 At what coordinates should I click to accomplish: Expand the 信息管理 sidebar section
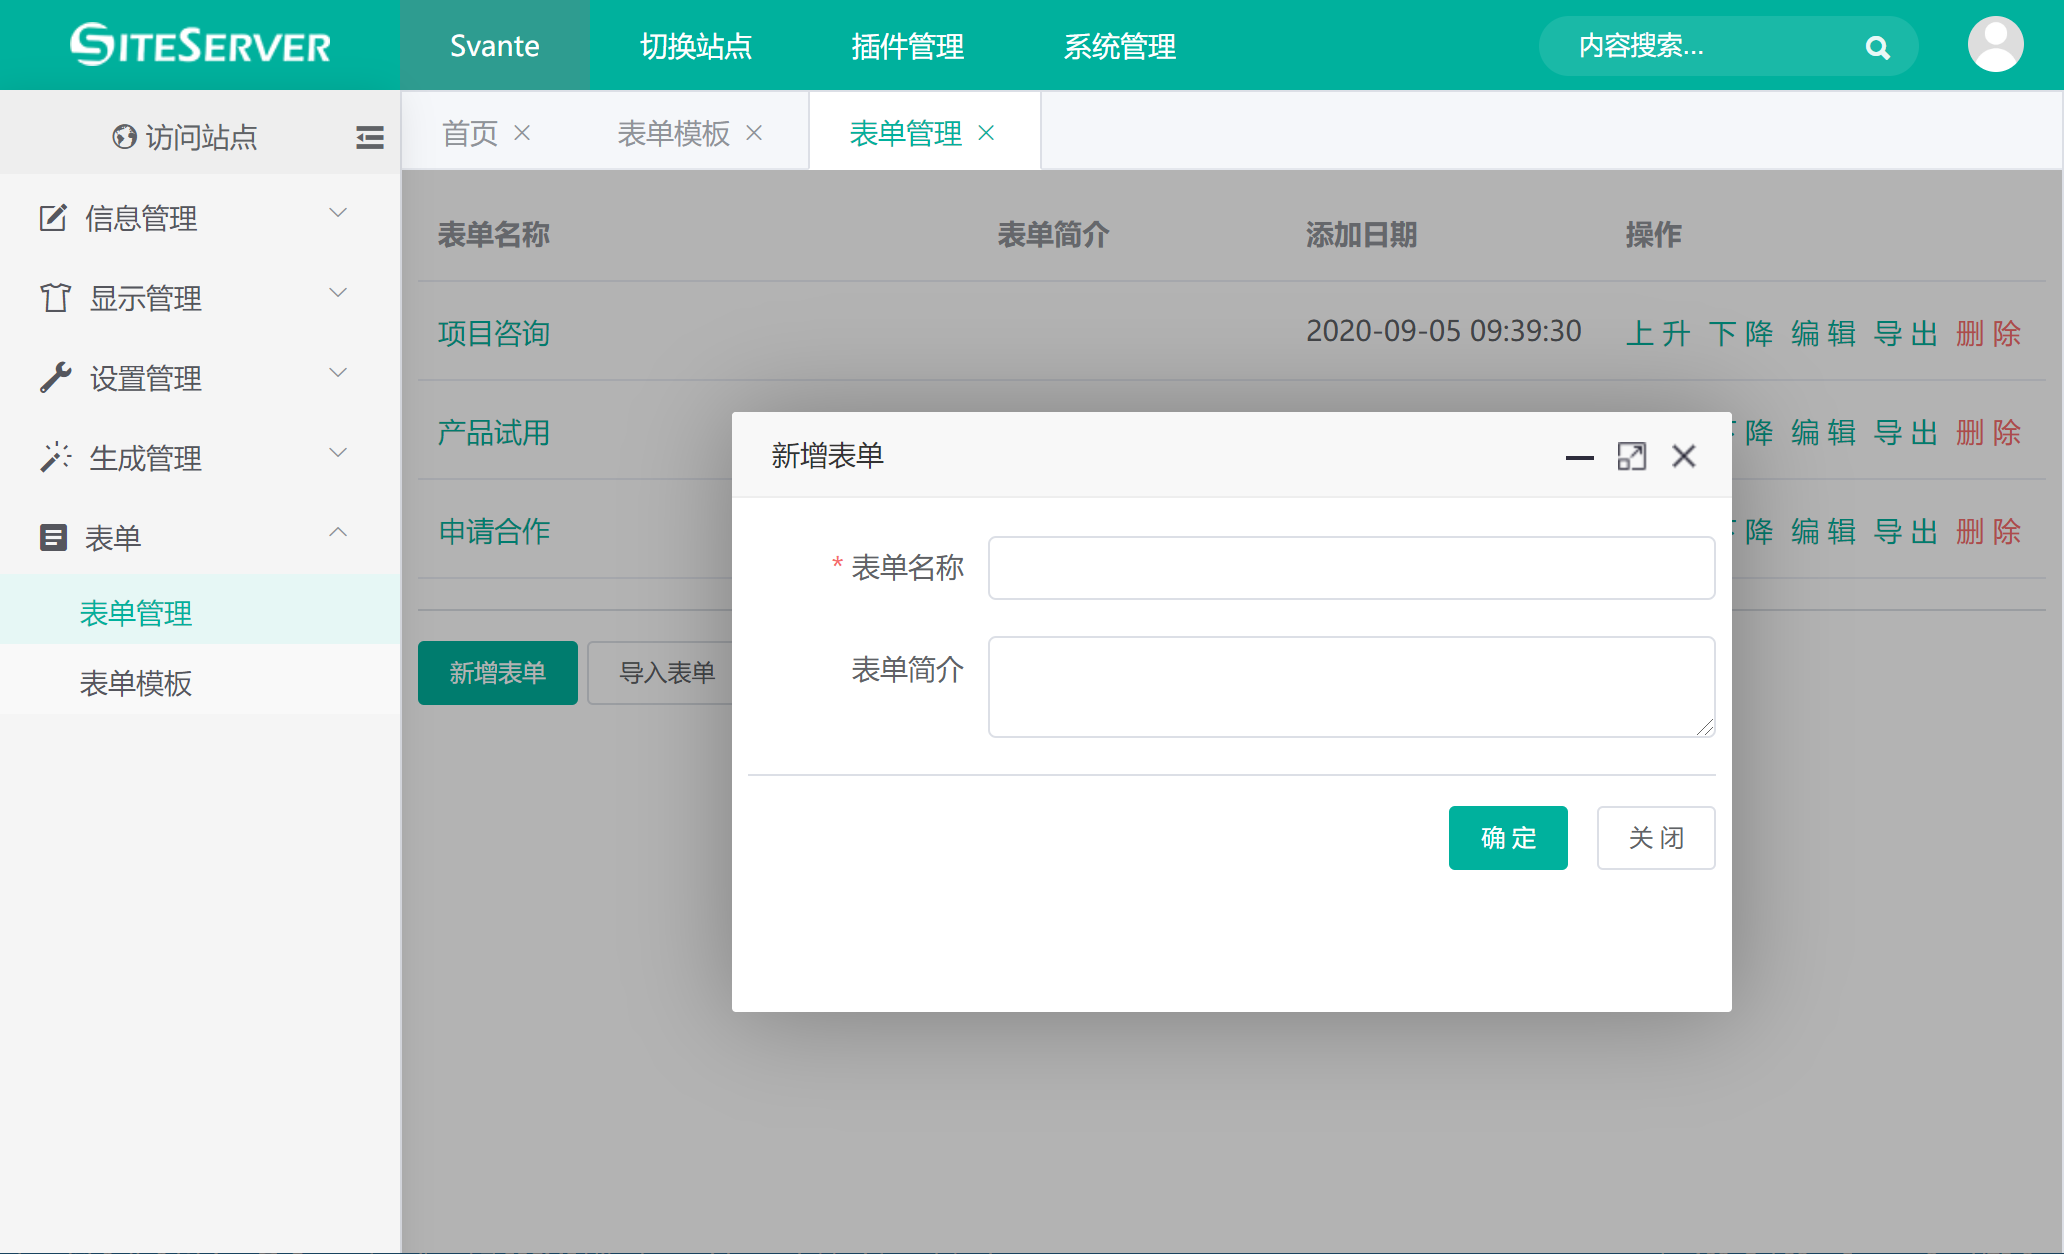pyautogui.click(x=190, y=217)
